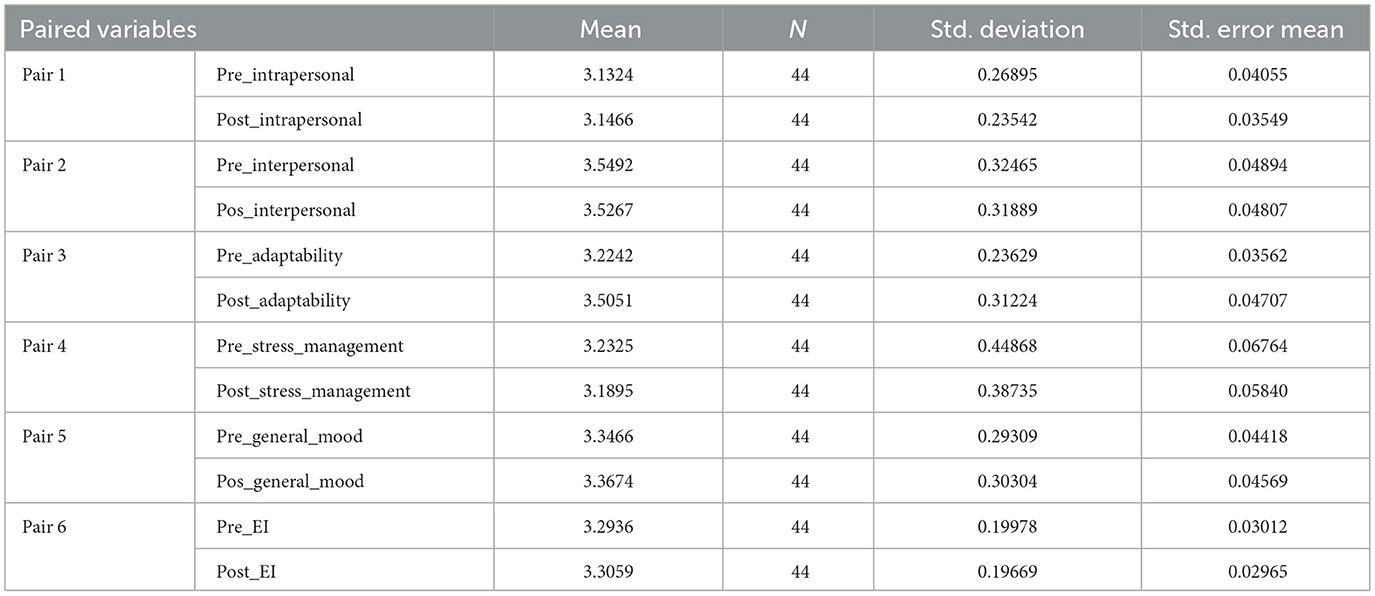Image resolution: width=1375 pixels, height=596 pixels.
Task: Click the std. error value 0.04055
Action: click(1255, 75)
